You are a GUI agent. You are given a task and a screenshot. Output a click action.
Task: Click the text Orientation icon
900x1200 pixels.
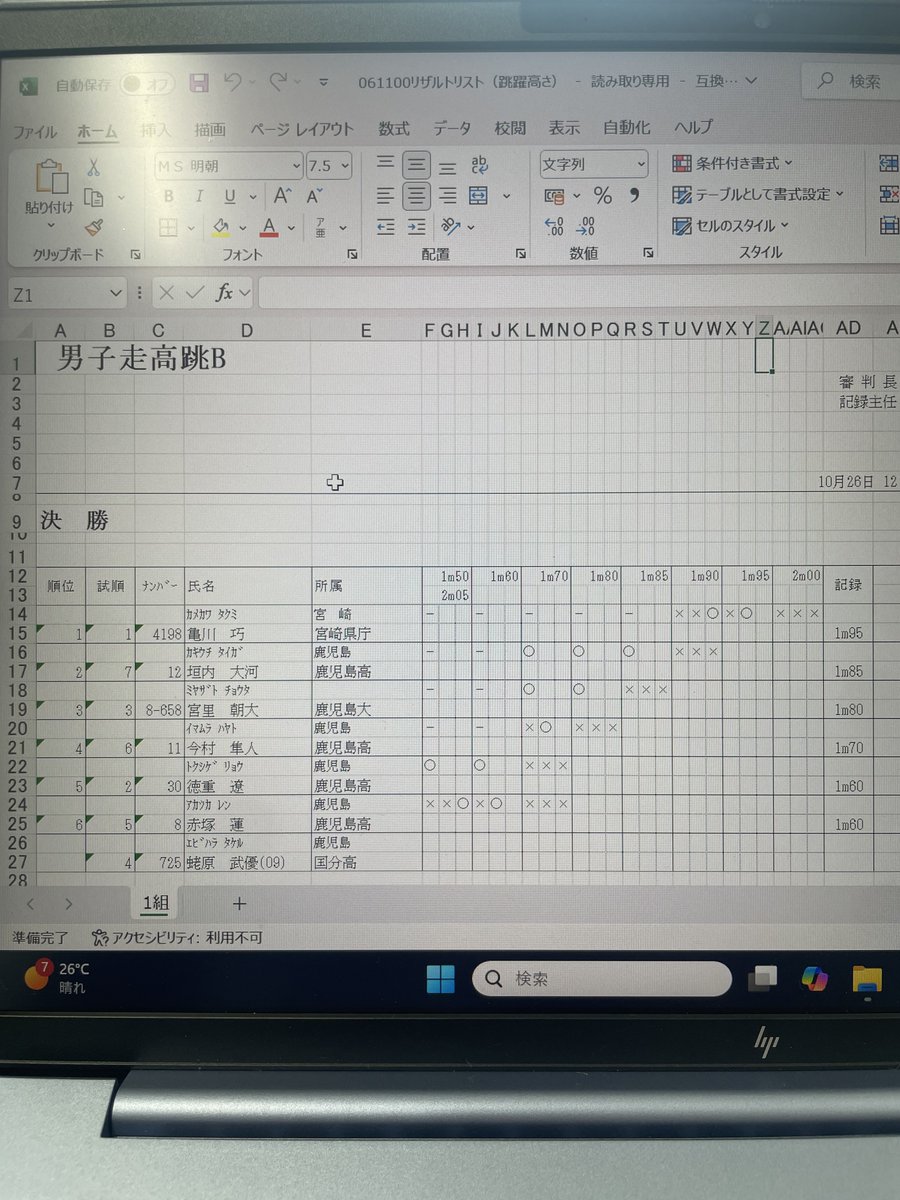[451, 227]
